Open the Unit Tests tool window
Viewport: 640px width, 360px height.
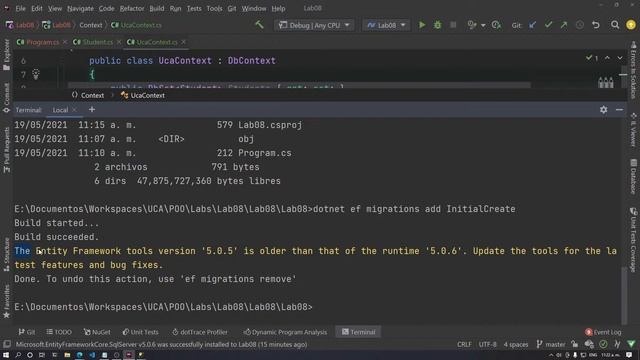pos(140,332)
